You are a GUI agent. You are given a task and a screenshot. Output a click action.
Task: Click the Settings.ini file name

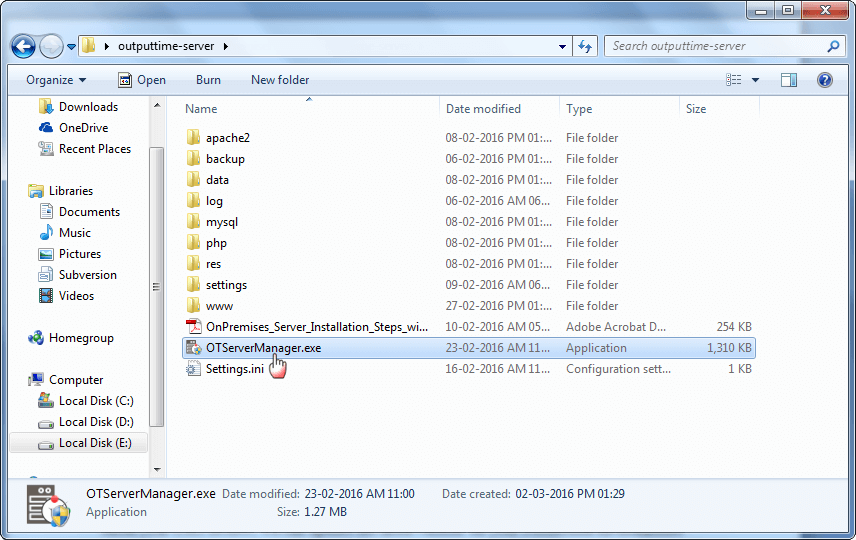tap(235, 369)
